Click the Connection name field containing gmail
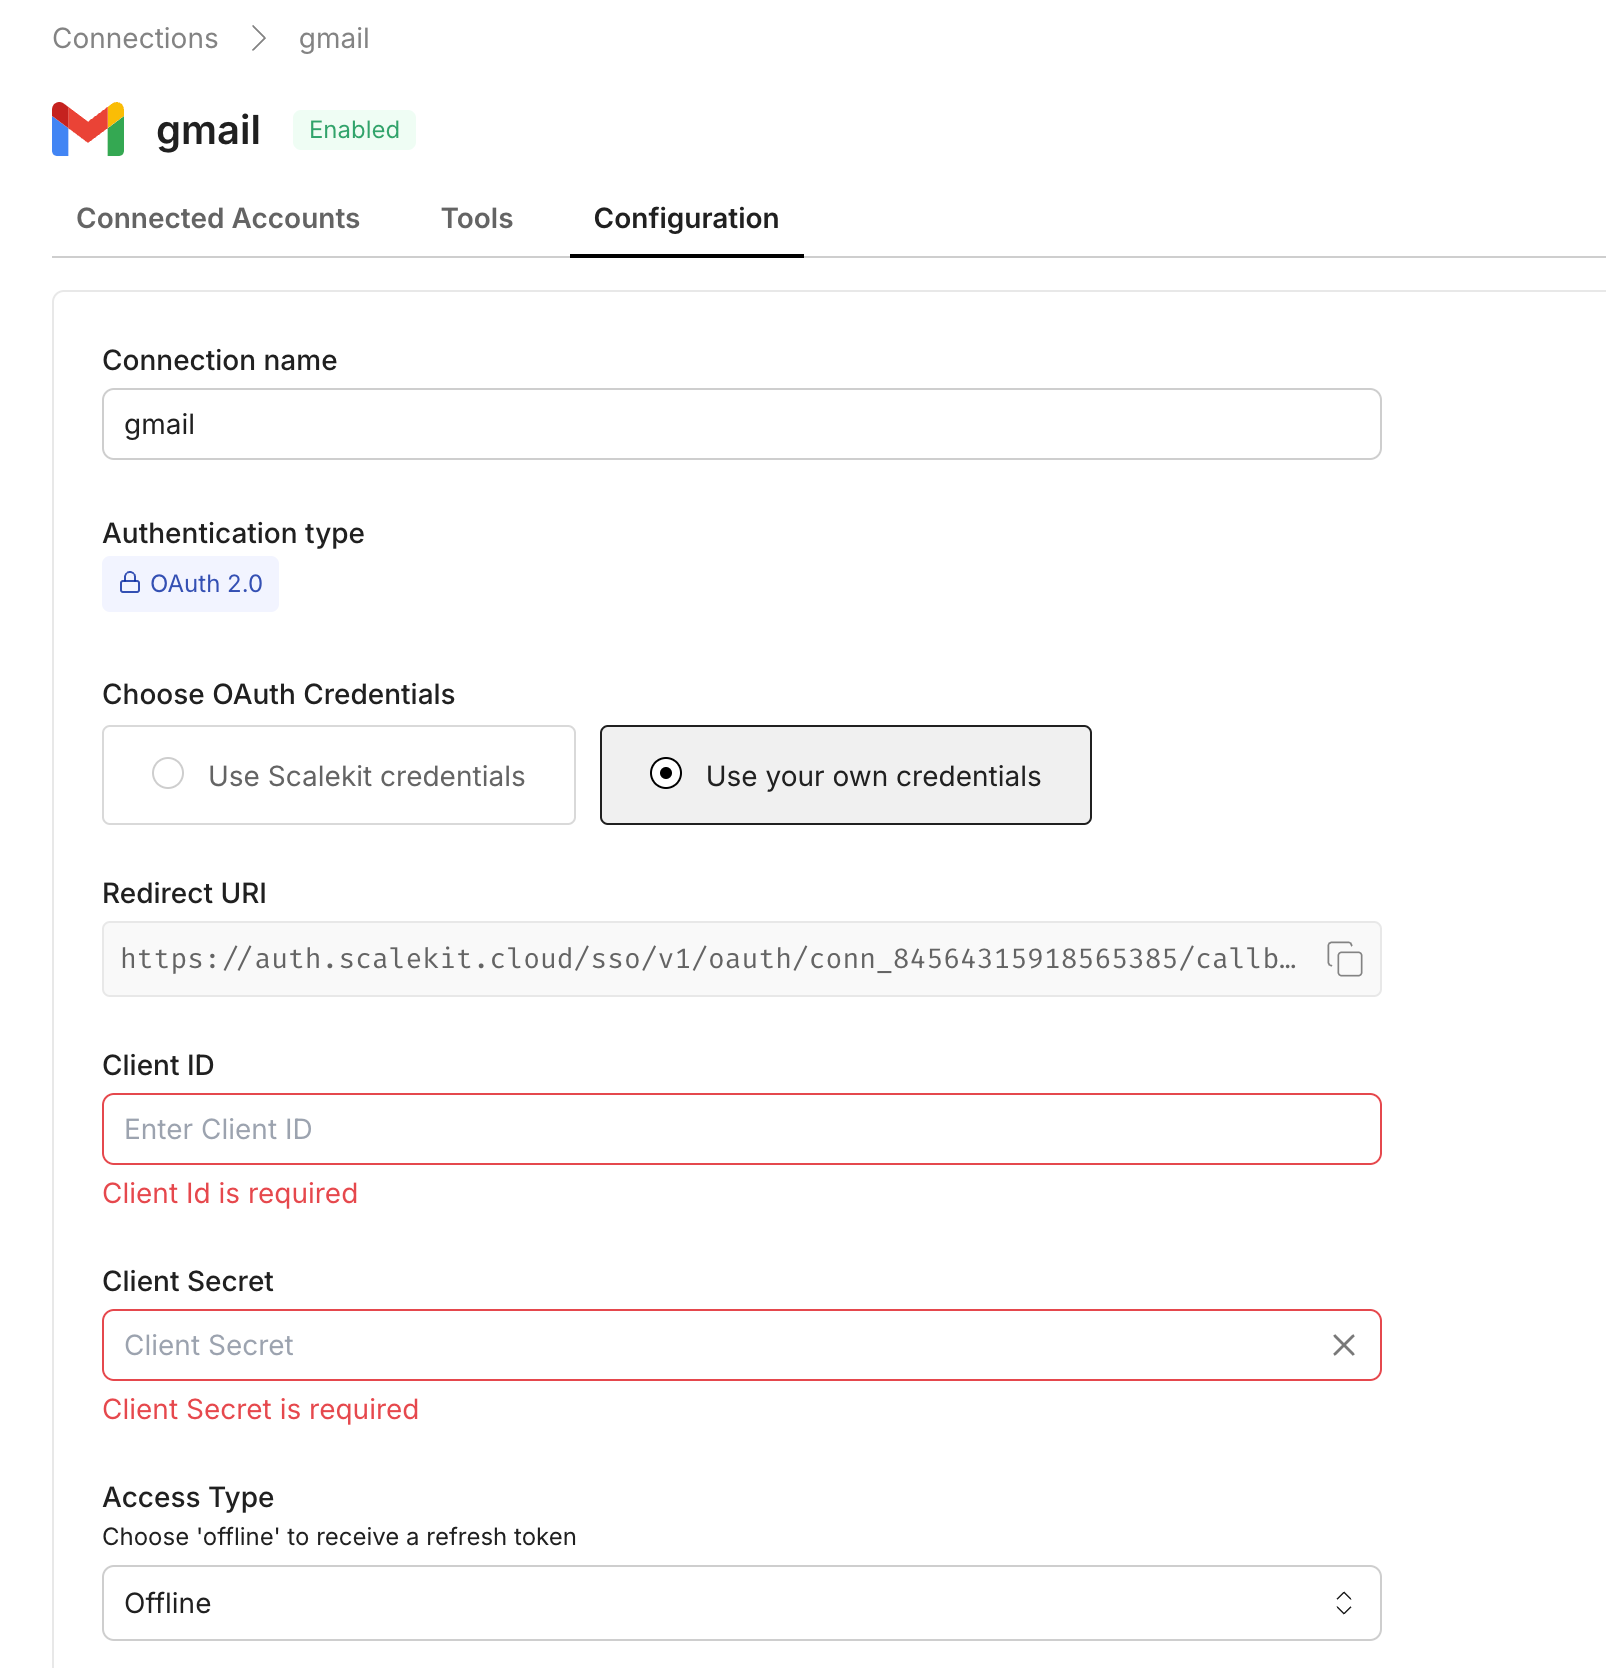Screen dimensions: 1606x1668 tap(741, 424)
